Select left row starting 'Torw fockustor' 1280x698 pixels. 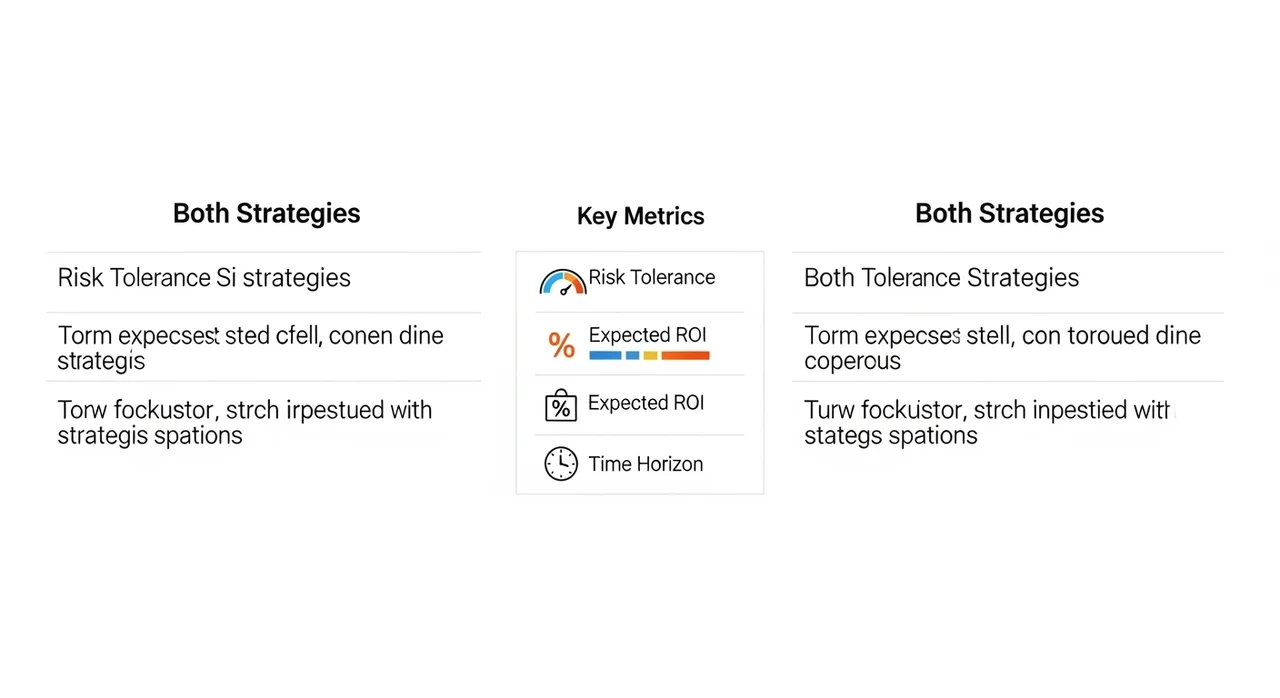(x=264, y=422)
